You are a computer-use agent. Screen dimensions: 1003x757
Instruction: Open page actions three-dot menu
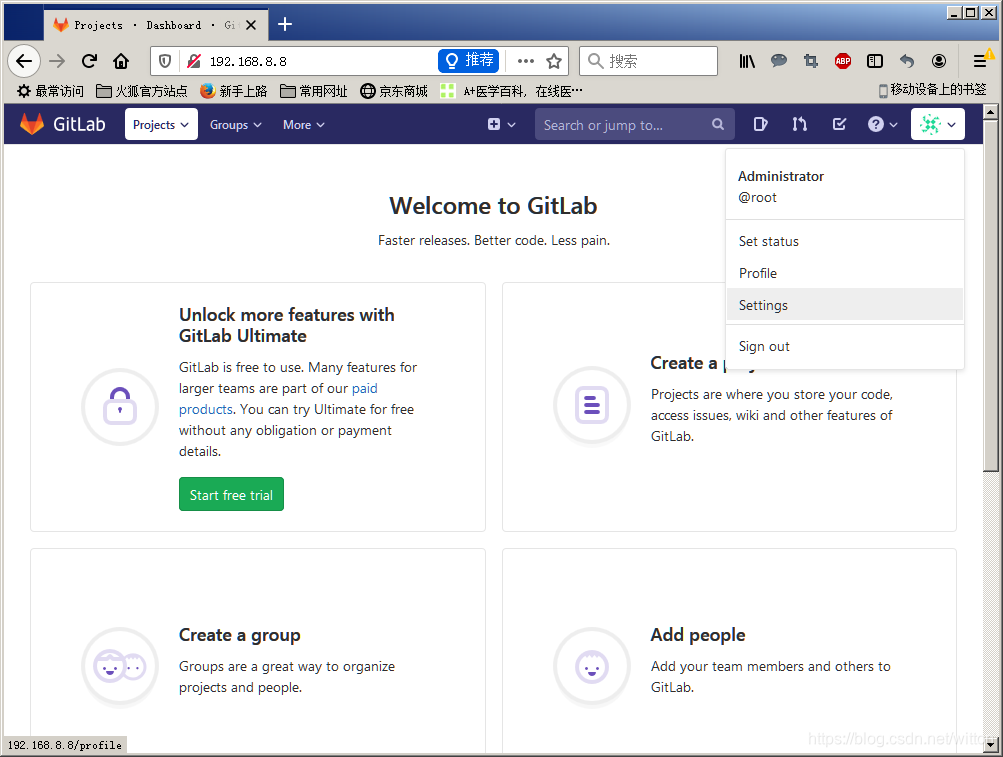526,61
